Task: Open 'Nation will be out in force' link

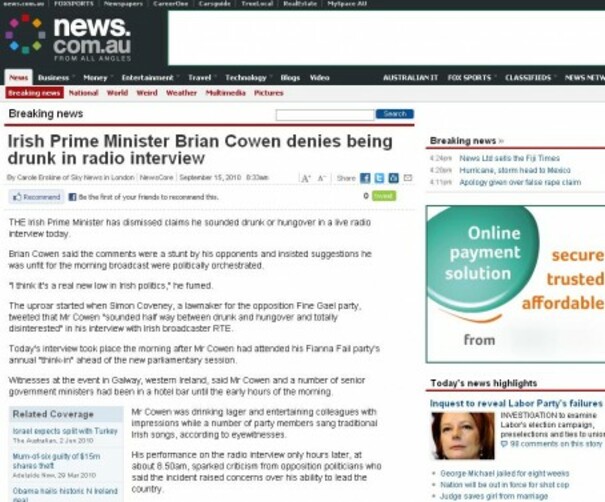Action: click(x=505, y=485)
